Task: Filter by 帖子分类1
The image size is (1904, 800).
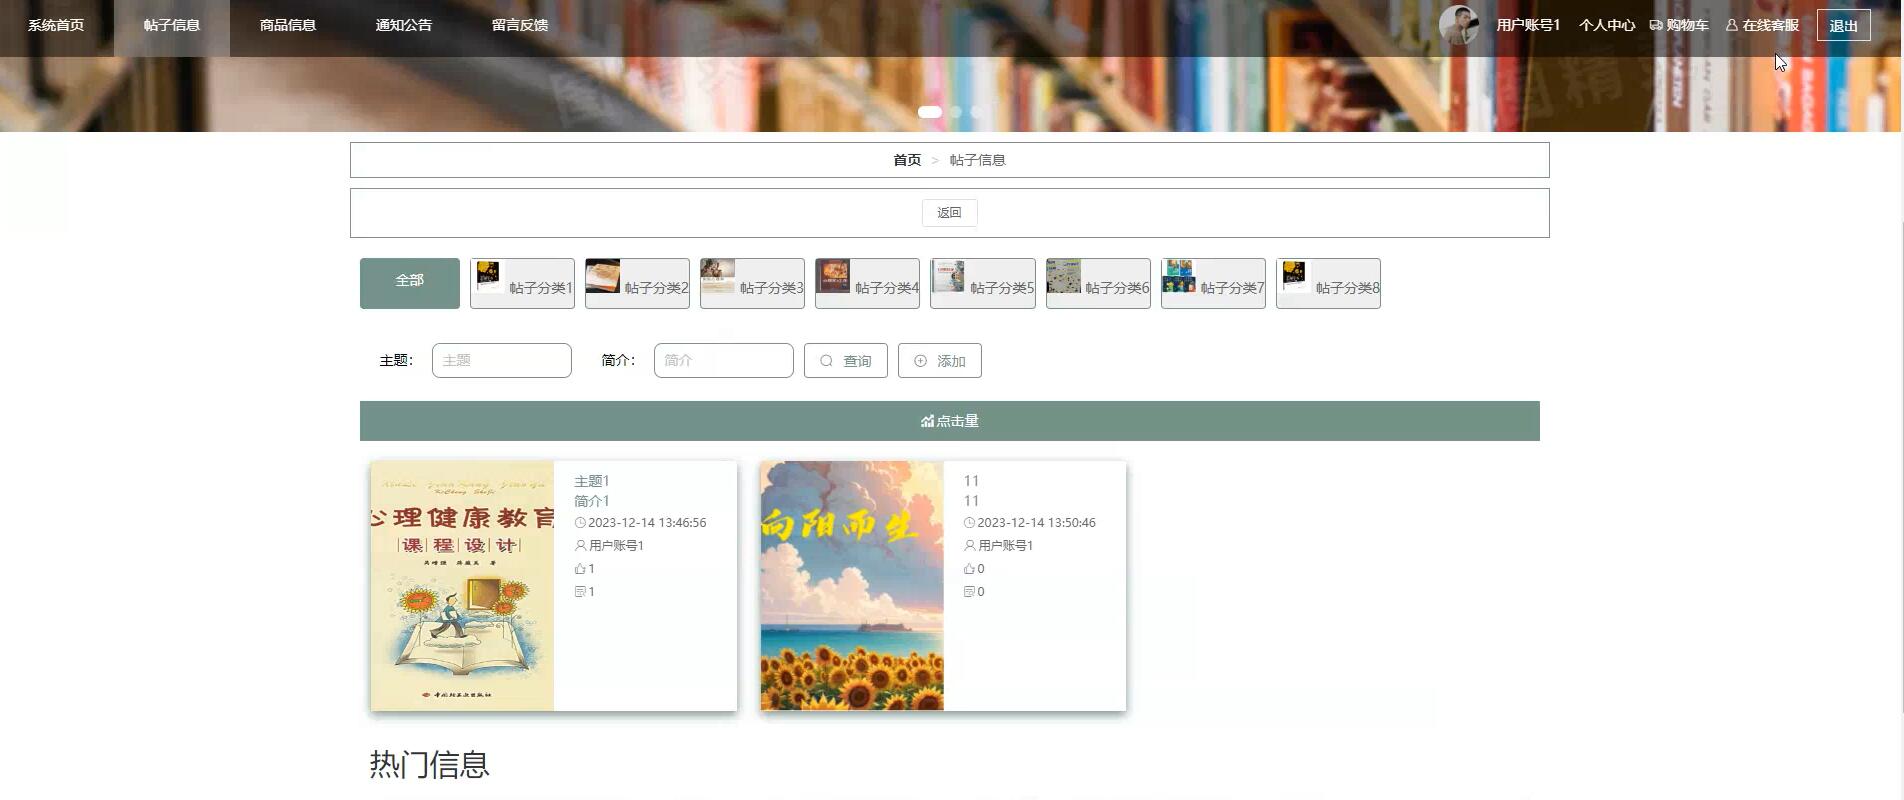Action: tap(522, 283)
